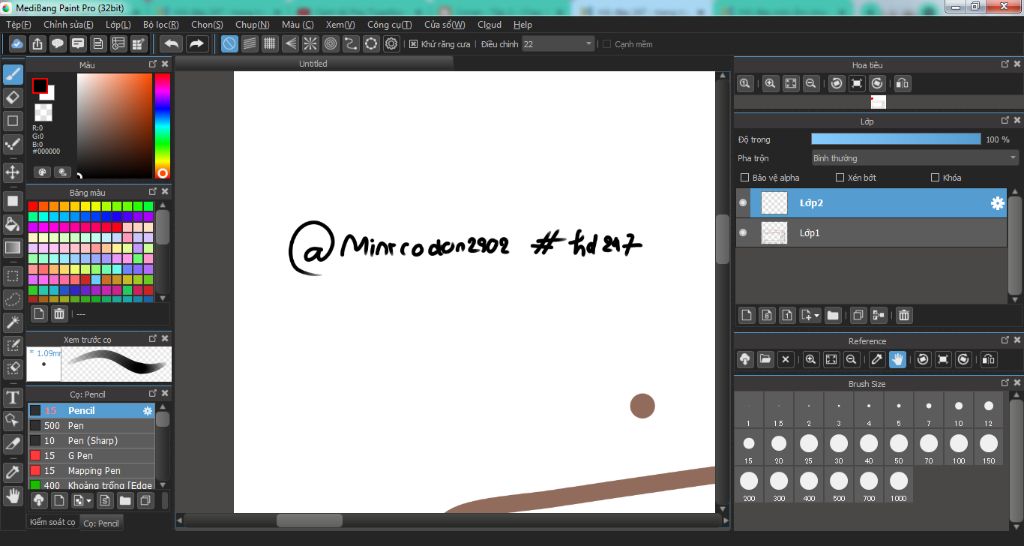Viewport: 1024px width, 546px height.
Task: Activate hand tool in Reference panel
Action: tap(897, 359)
